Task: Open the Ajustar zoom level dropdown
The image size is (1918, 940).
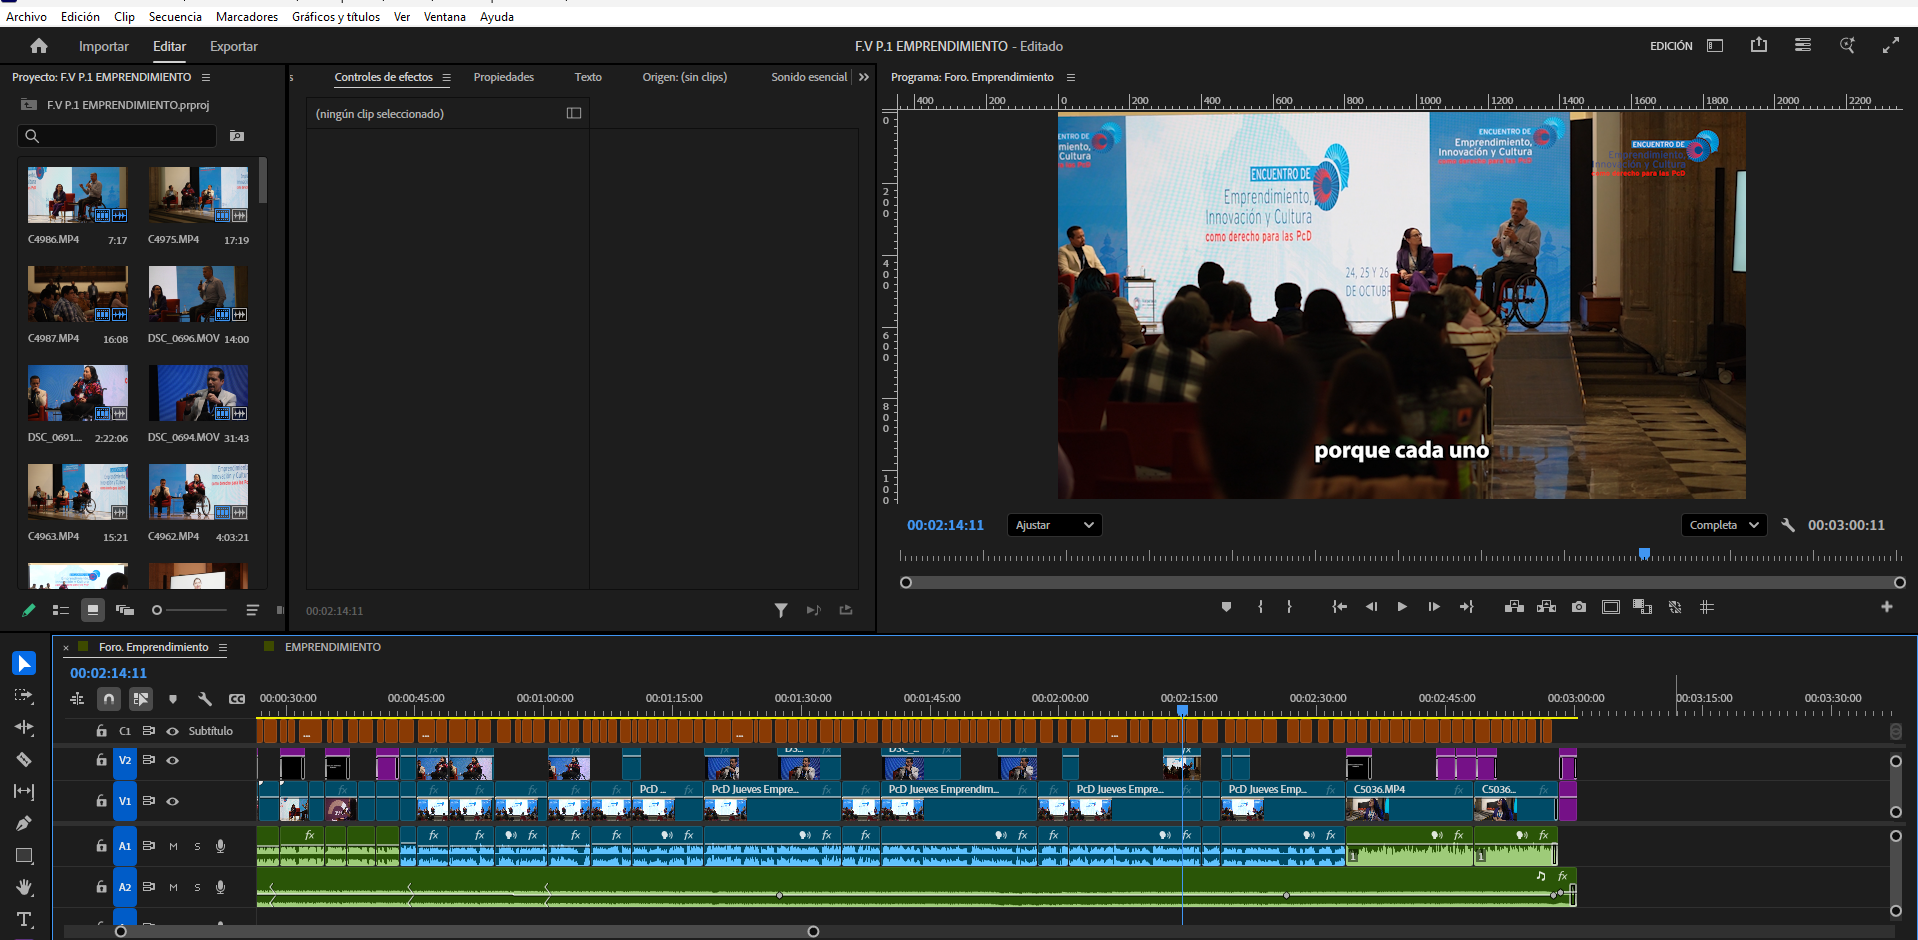Action: (1054, 525)
